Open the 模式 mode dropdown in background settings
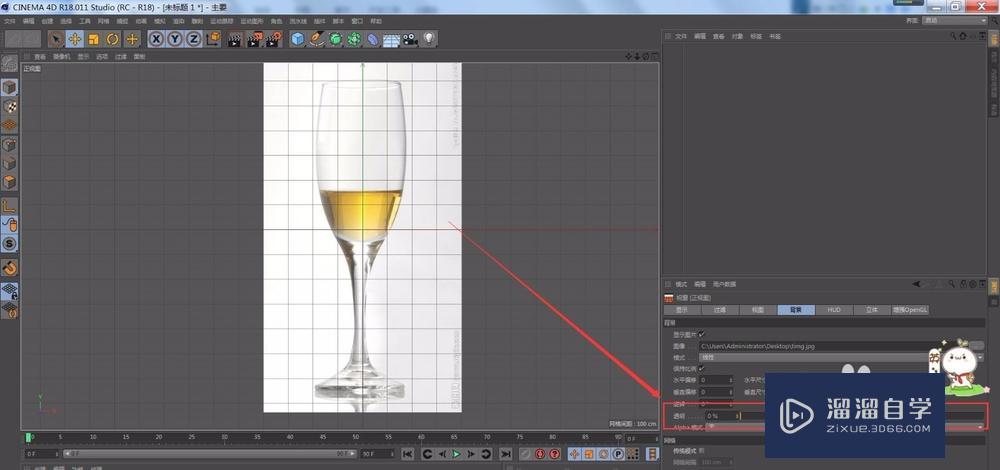 (842, 357)
